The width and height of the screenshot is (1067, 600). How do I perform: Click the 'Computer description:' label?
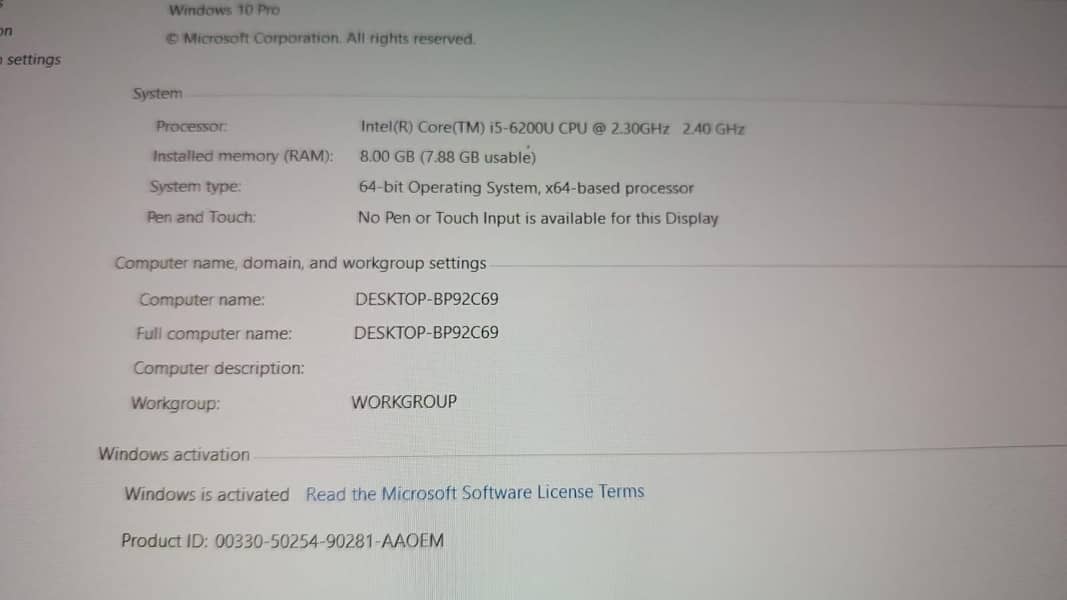(218, 368)
